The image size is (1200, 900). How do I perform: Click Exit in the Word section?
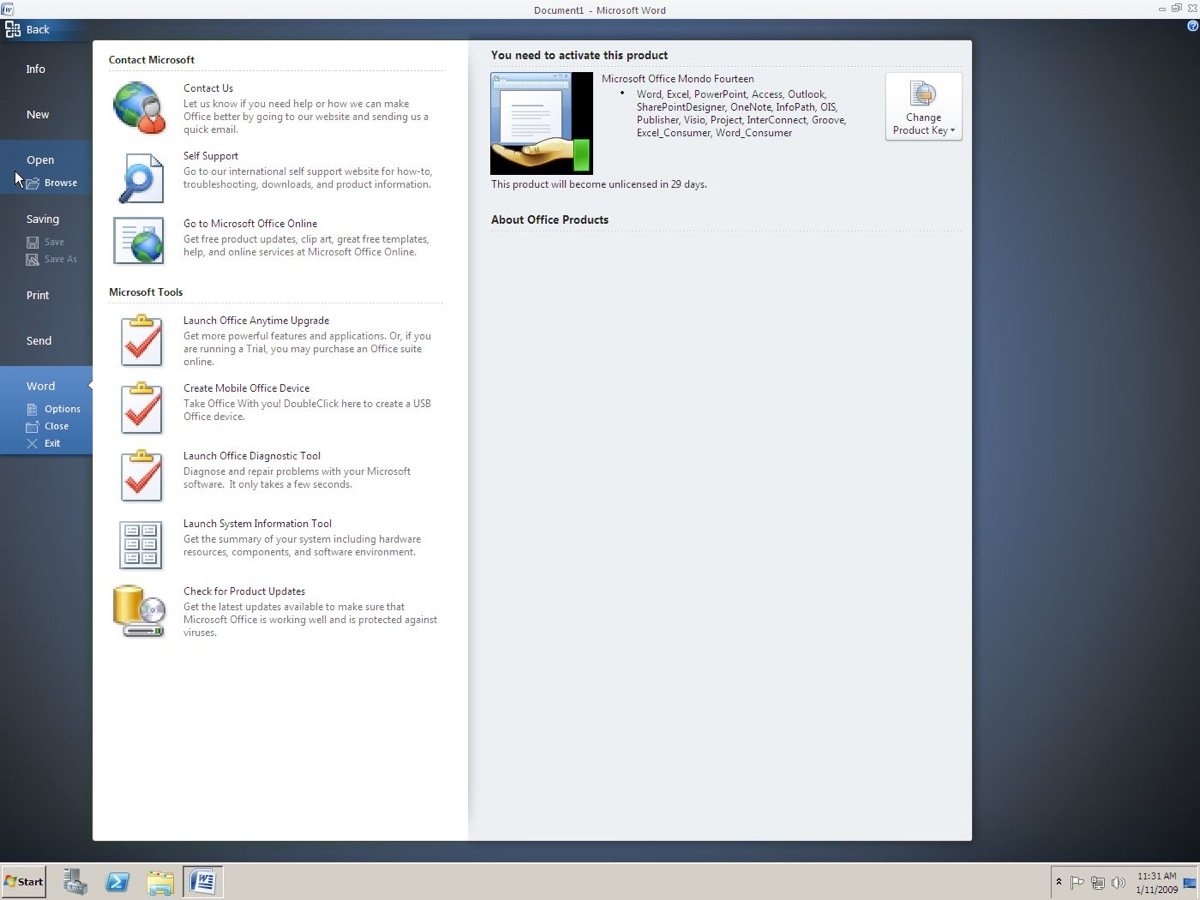(x=52, y=443)
